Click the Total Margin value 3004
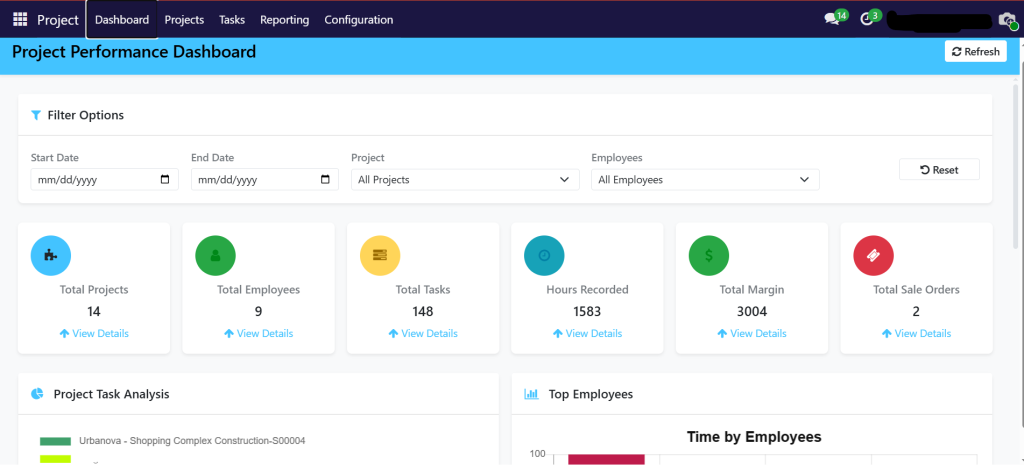 pyautogui.click(x=752, y=312)
